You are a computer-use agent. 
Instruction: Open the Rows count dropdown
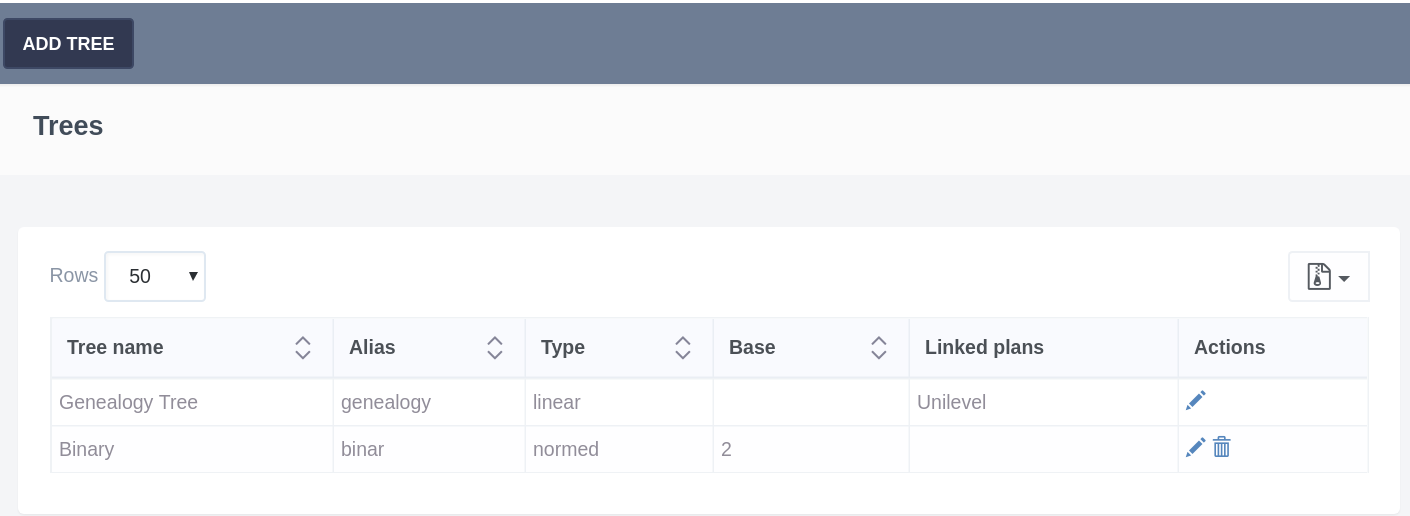point(155,276)
